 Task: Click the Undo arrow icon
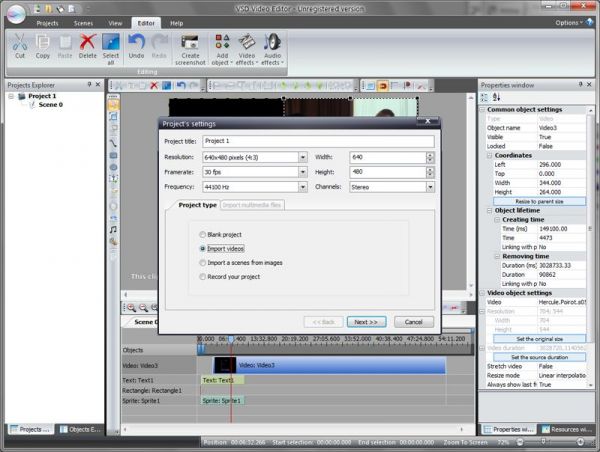137,42
